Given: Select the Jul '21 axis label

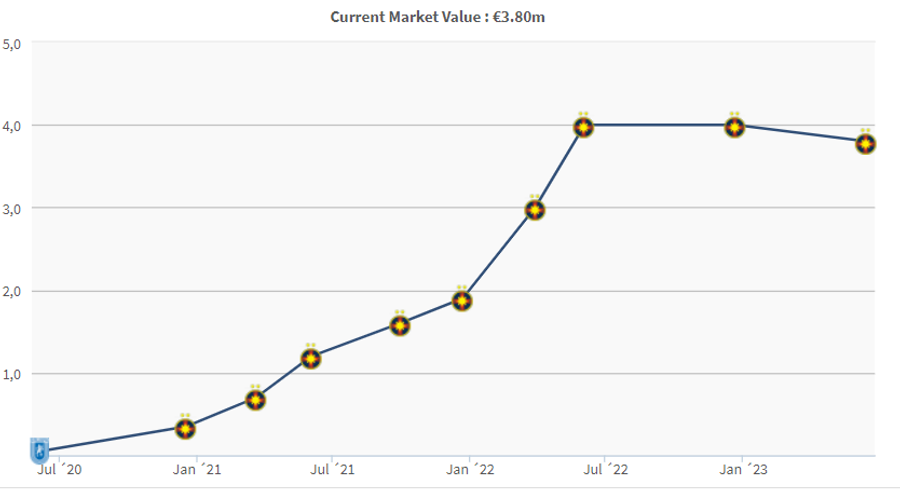Looking at the screenshot, I should (x=332, y=470).
